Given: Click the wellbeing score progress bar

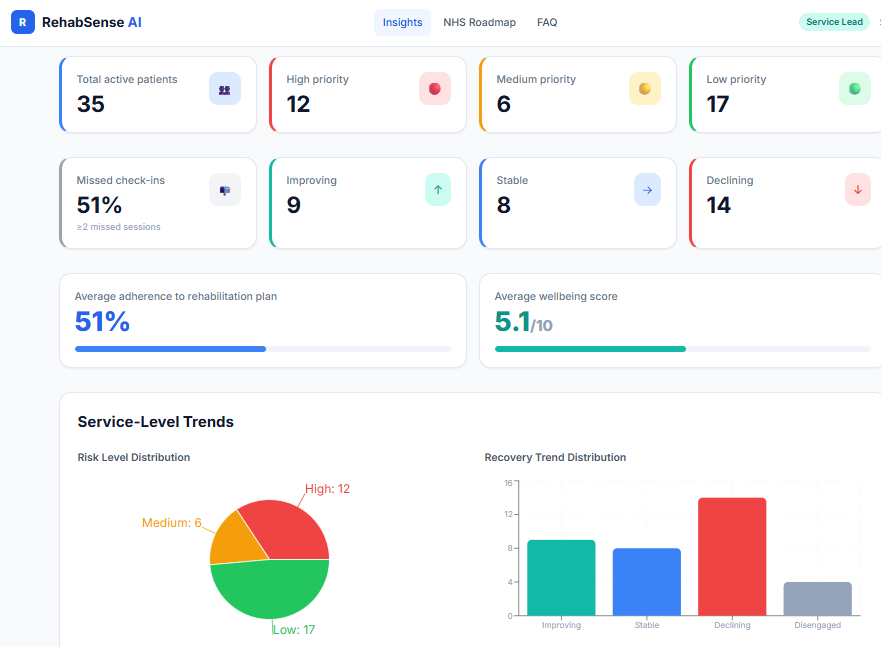Looking at the screenshot, I should 683,349.
